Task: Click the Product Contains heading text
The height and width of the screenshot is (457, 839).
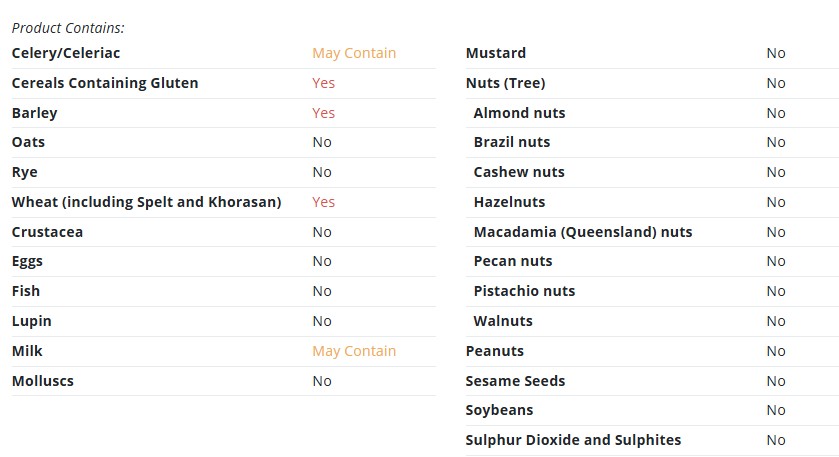Action: pos(68,28)
